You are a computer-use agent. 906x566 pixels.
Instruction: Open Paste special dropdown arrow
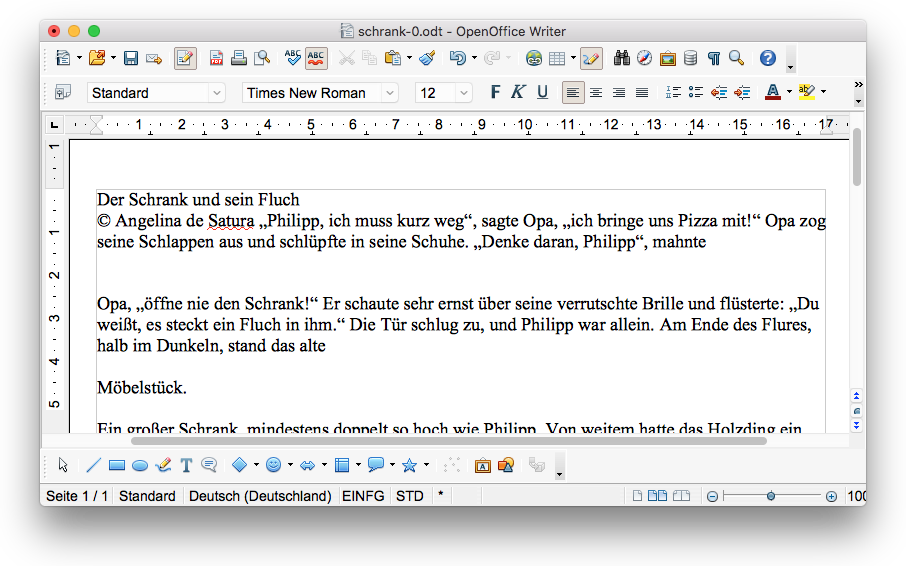tap(409, 58)
